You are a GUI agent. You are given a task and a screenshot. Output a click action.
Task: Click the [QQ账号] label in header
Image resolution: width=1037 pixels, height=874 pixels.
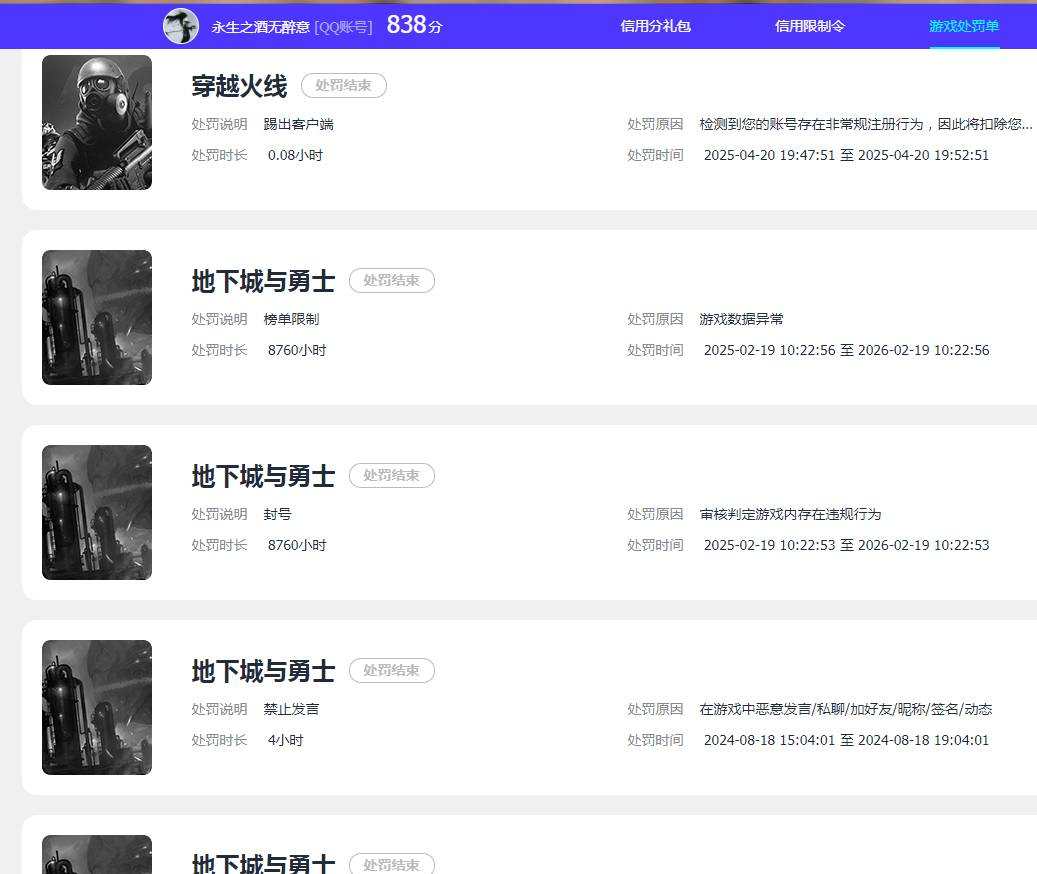[x=343, y=27]
